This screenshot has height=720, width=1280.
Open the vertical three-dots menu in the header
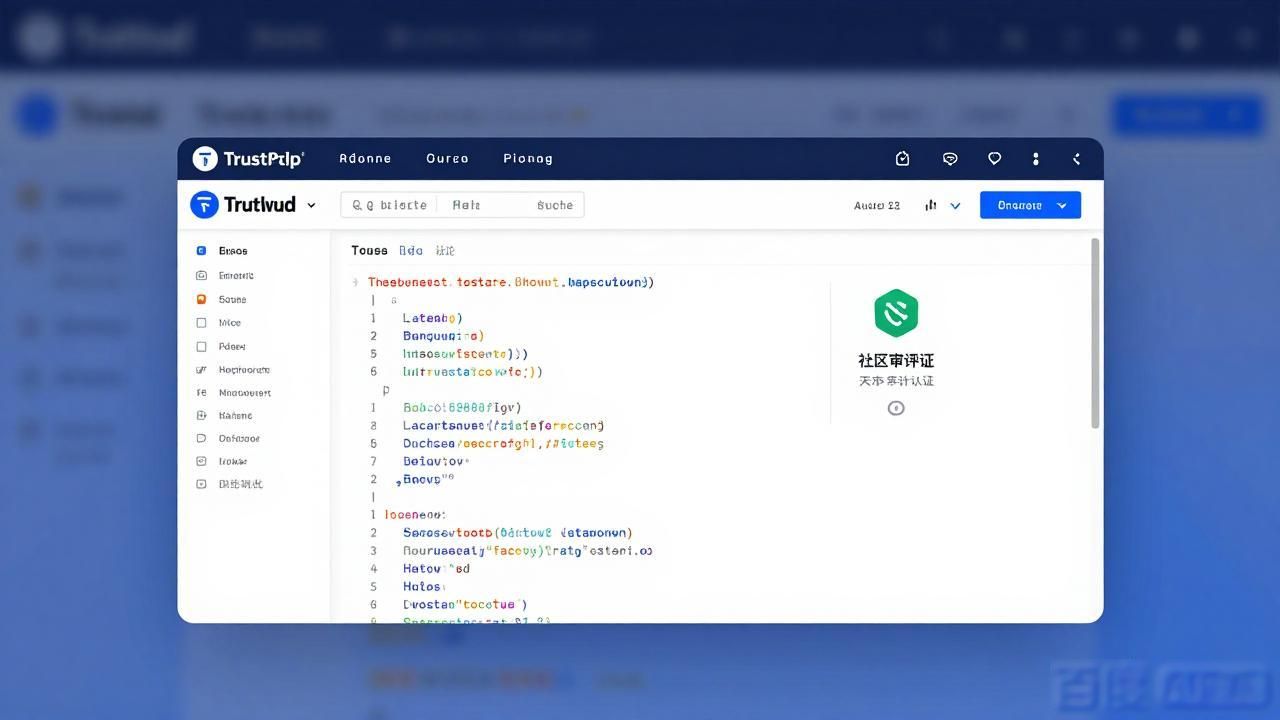1036,159
